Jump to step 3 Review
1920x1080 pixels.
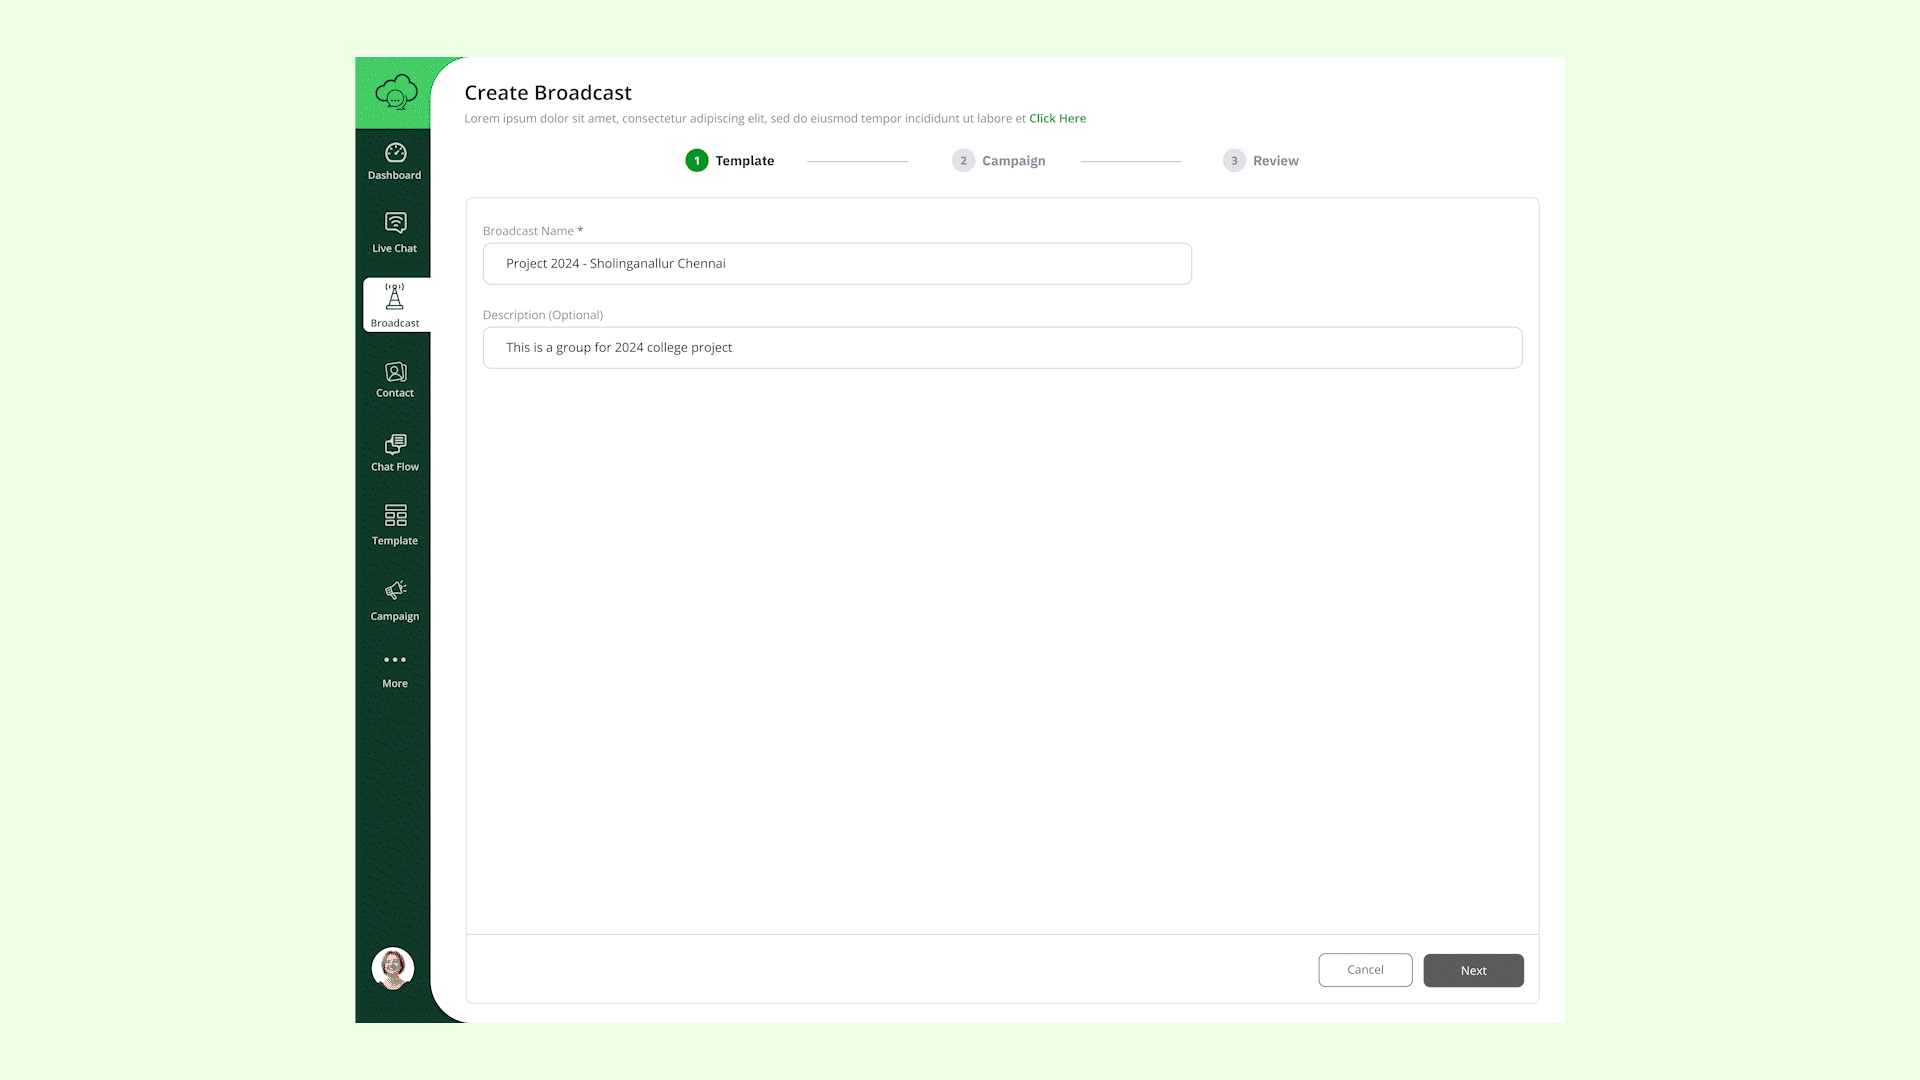1275,161
